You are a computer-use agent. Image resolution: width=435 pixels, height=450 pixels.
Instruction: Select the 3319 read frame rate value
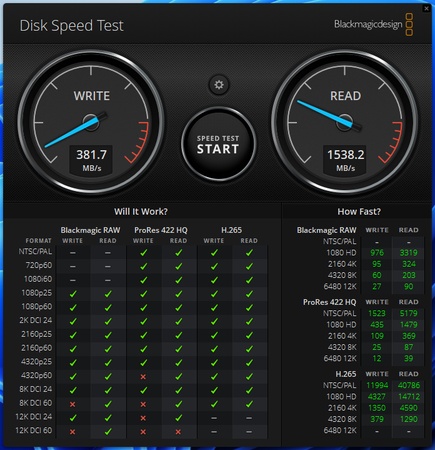point(408,253)
